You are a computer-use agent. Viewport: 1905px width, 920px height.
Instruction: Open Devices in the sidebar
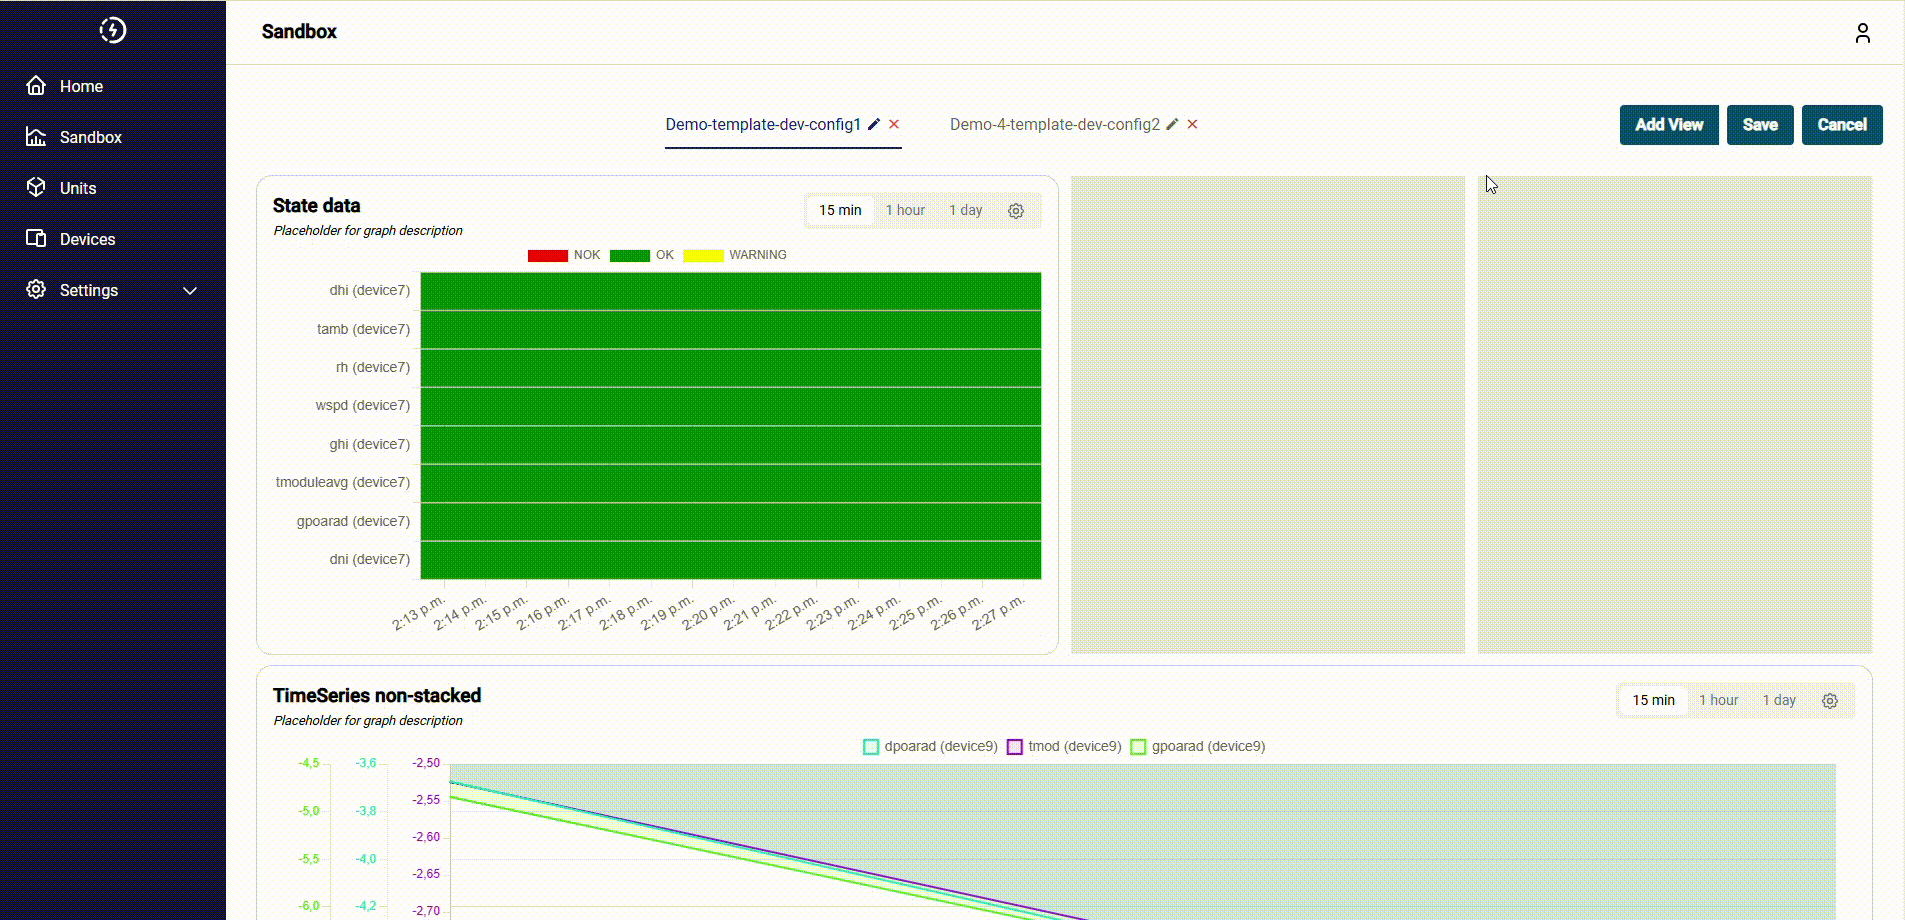tap(87, 239)
